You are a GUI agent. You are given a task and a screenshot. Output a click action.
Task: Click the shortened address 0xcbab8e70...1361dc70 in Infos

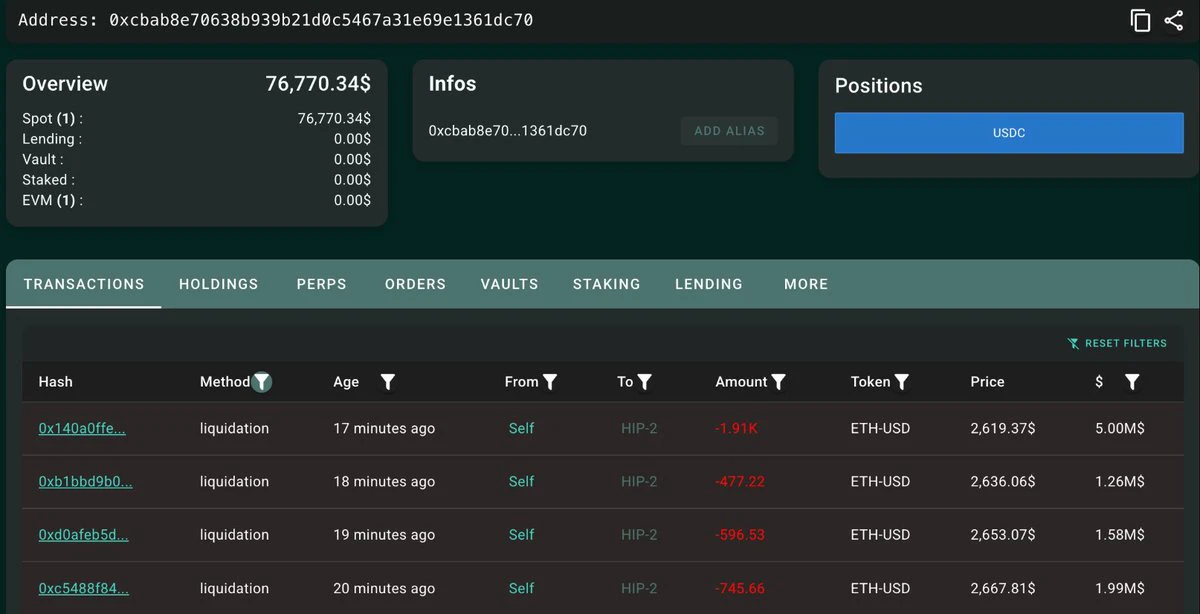point(508,131)
